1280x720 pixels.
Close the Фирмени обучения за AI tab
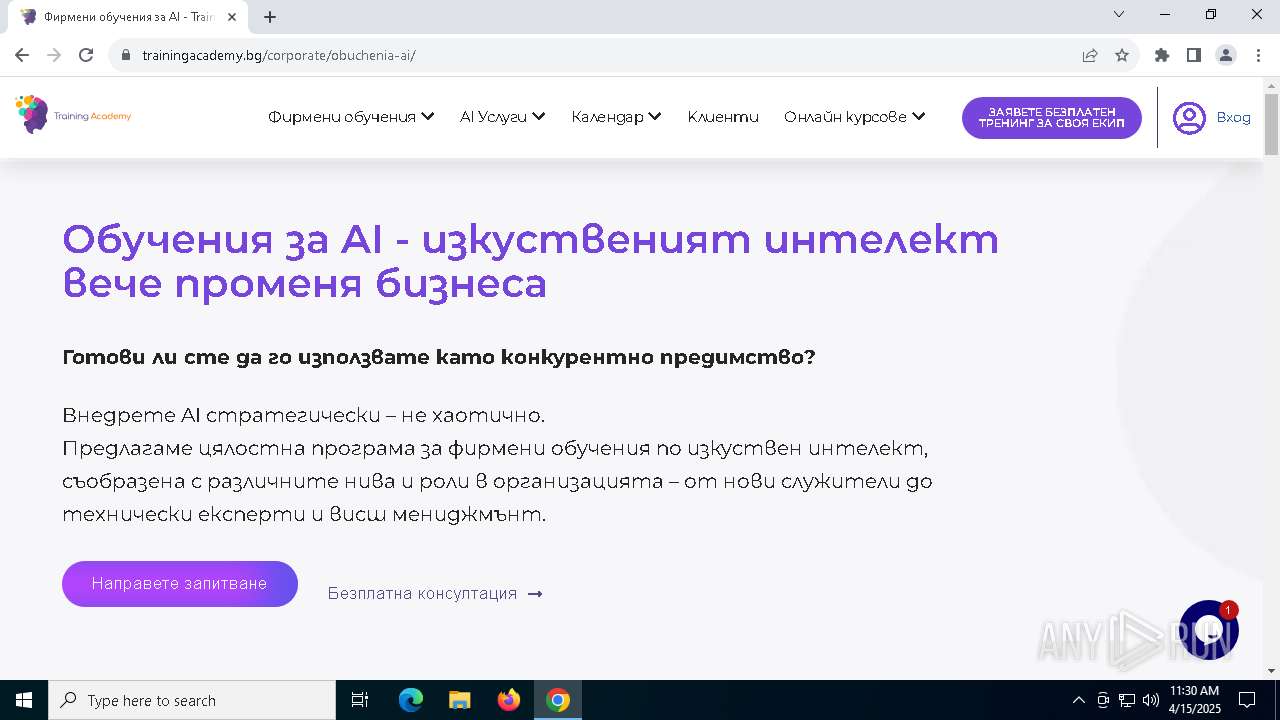pos(233,17)
